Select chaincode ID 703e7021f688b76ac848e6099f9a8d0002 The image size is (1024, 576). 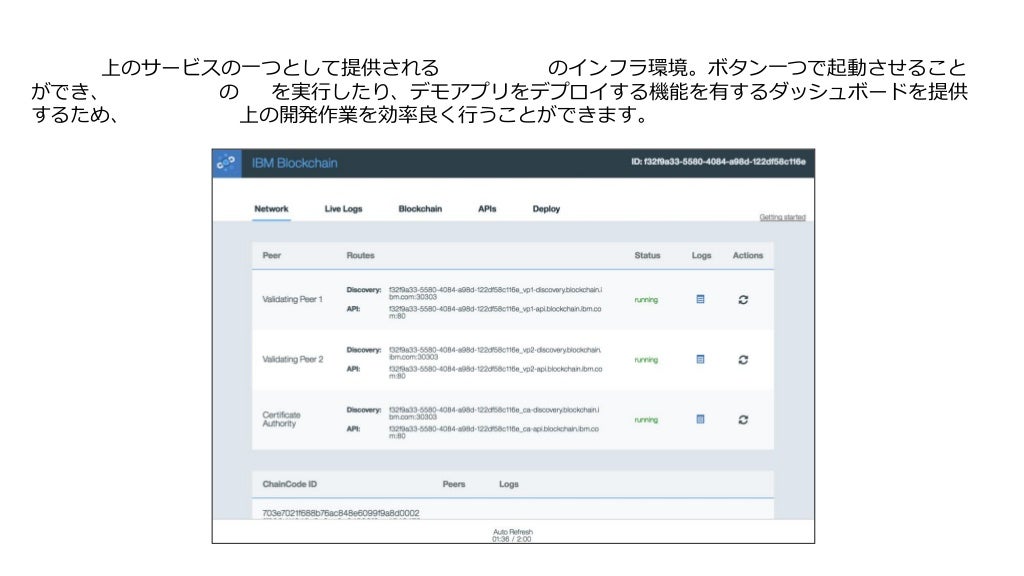[341, 513]
